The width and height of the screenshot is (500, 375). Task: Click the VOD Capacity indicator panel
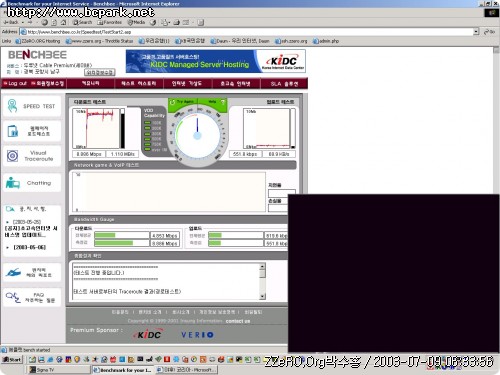click(x=155, y=131)
